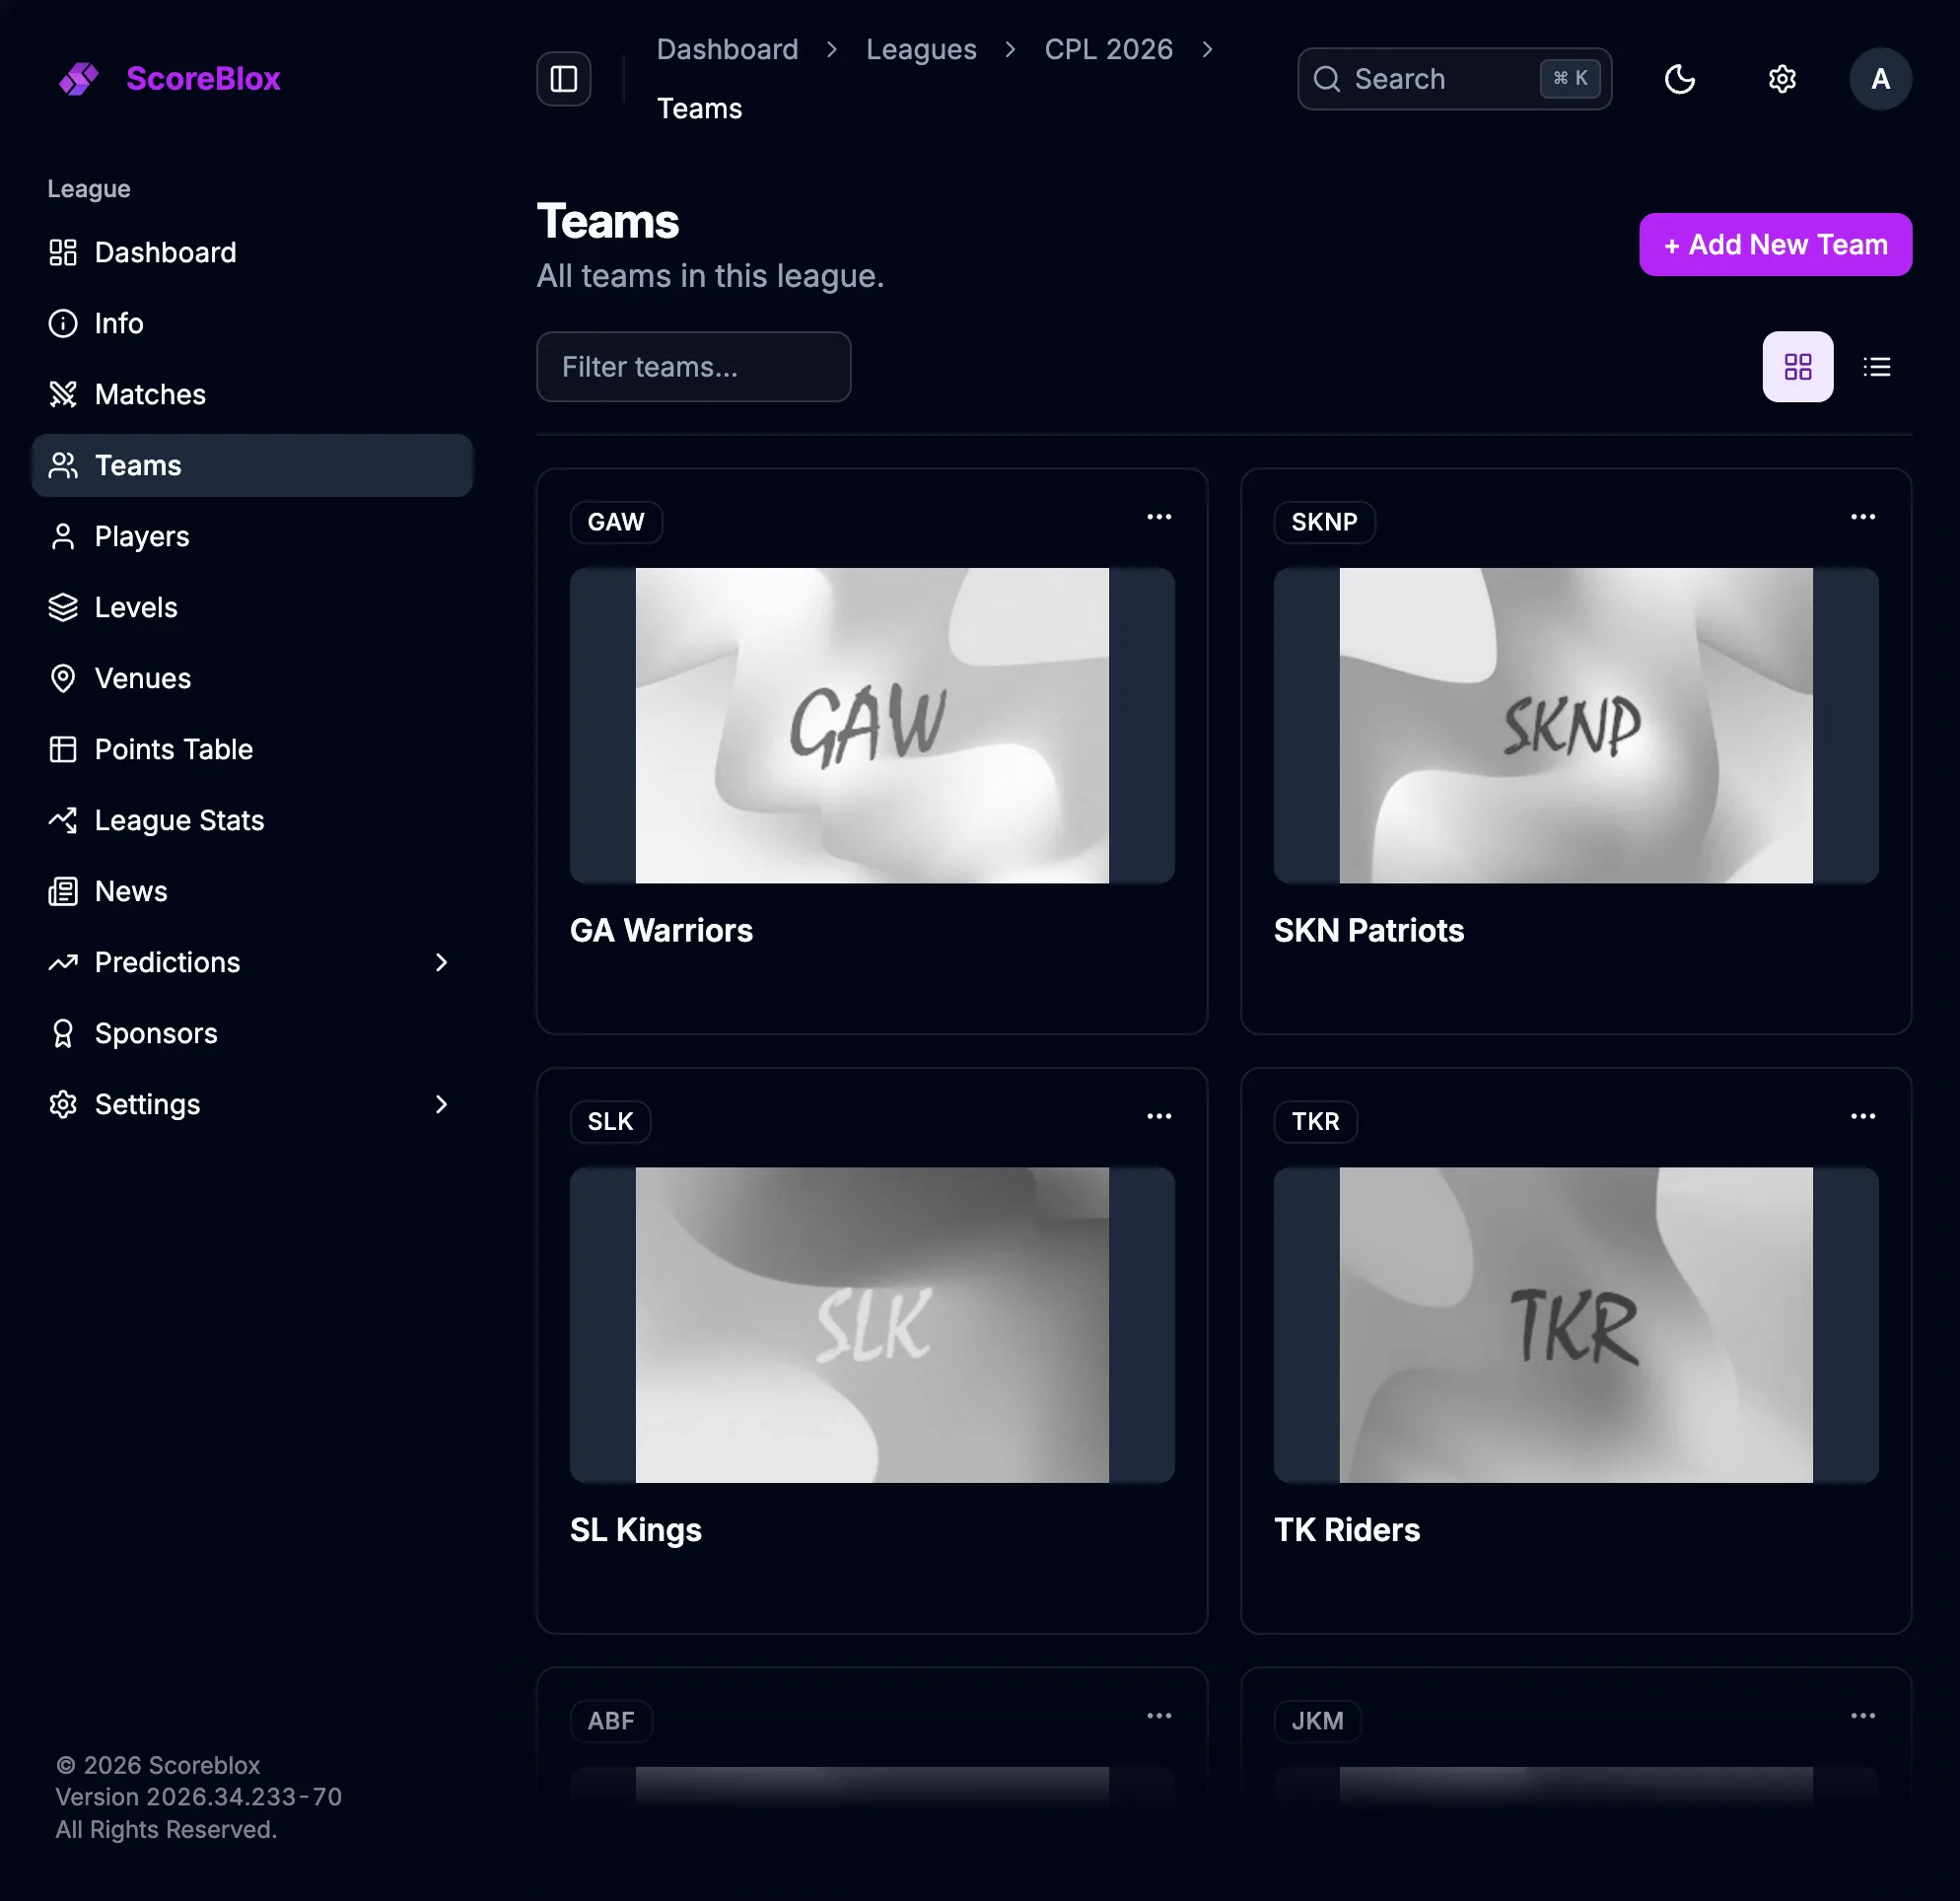1960x1901 pixels.
Task: Open Points Table in sidebar
Action: (x=252, y=749)
